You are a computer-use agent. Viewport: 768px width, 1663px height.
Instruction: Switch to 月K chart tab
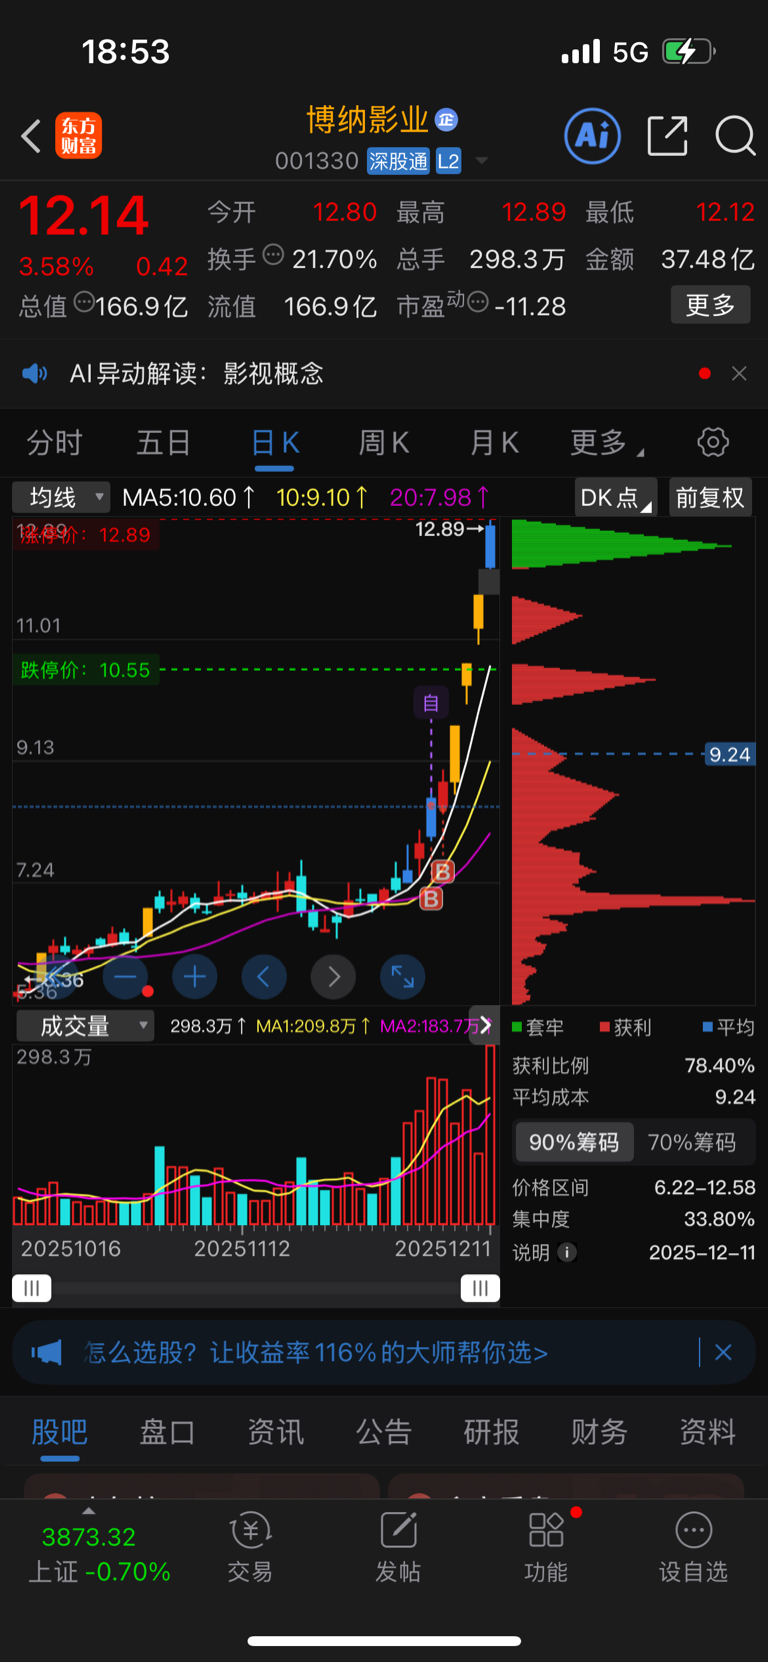tap(494, 442)
